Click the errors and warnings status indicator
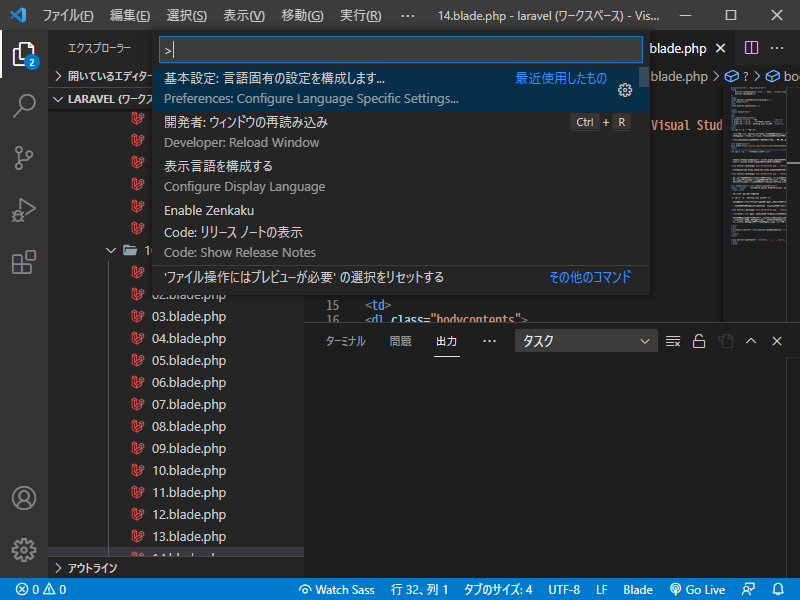Image resolution: width=800 pixels, height=600 pixels. (x=41, y=590)
